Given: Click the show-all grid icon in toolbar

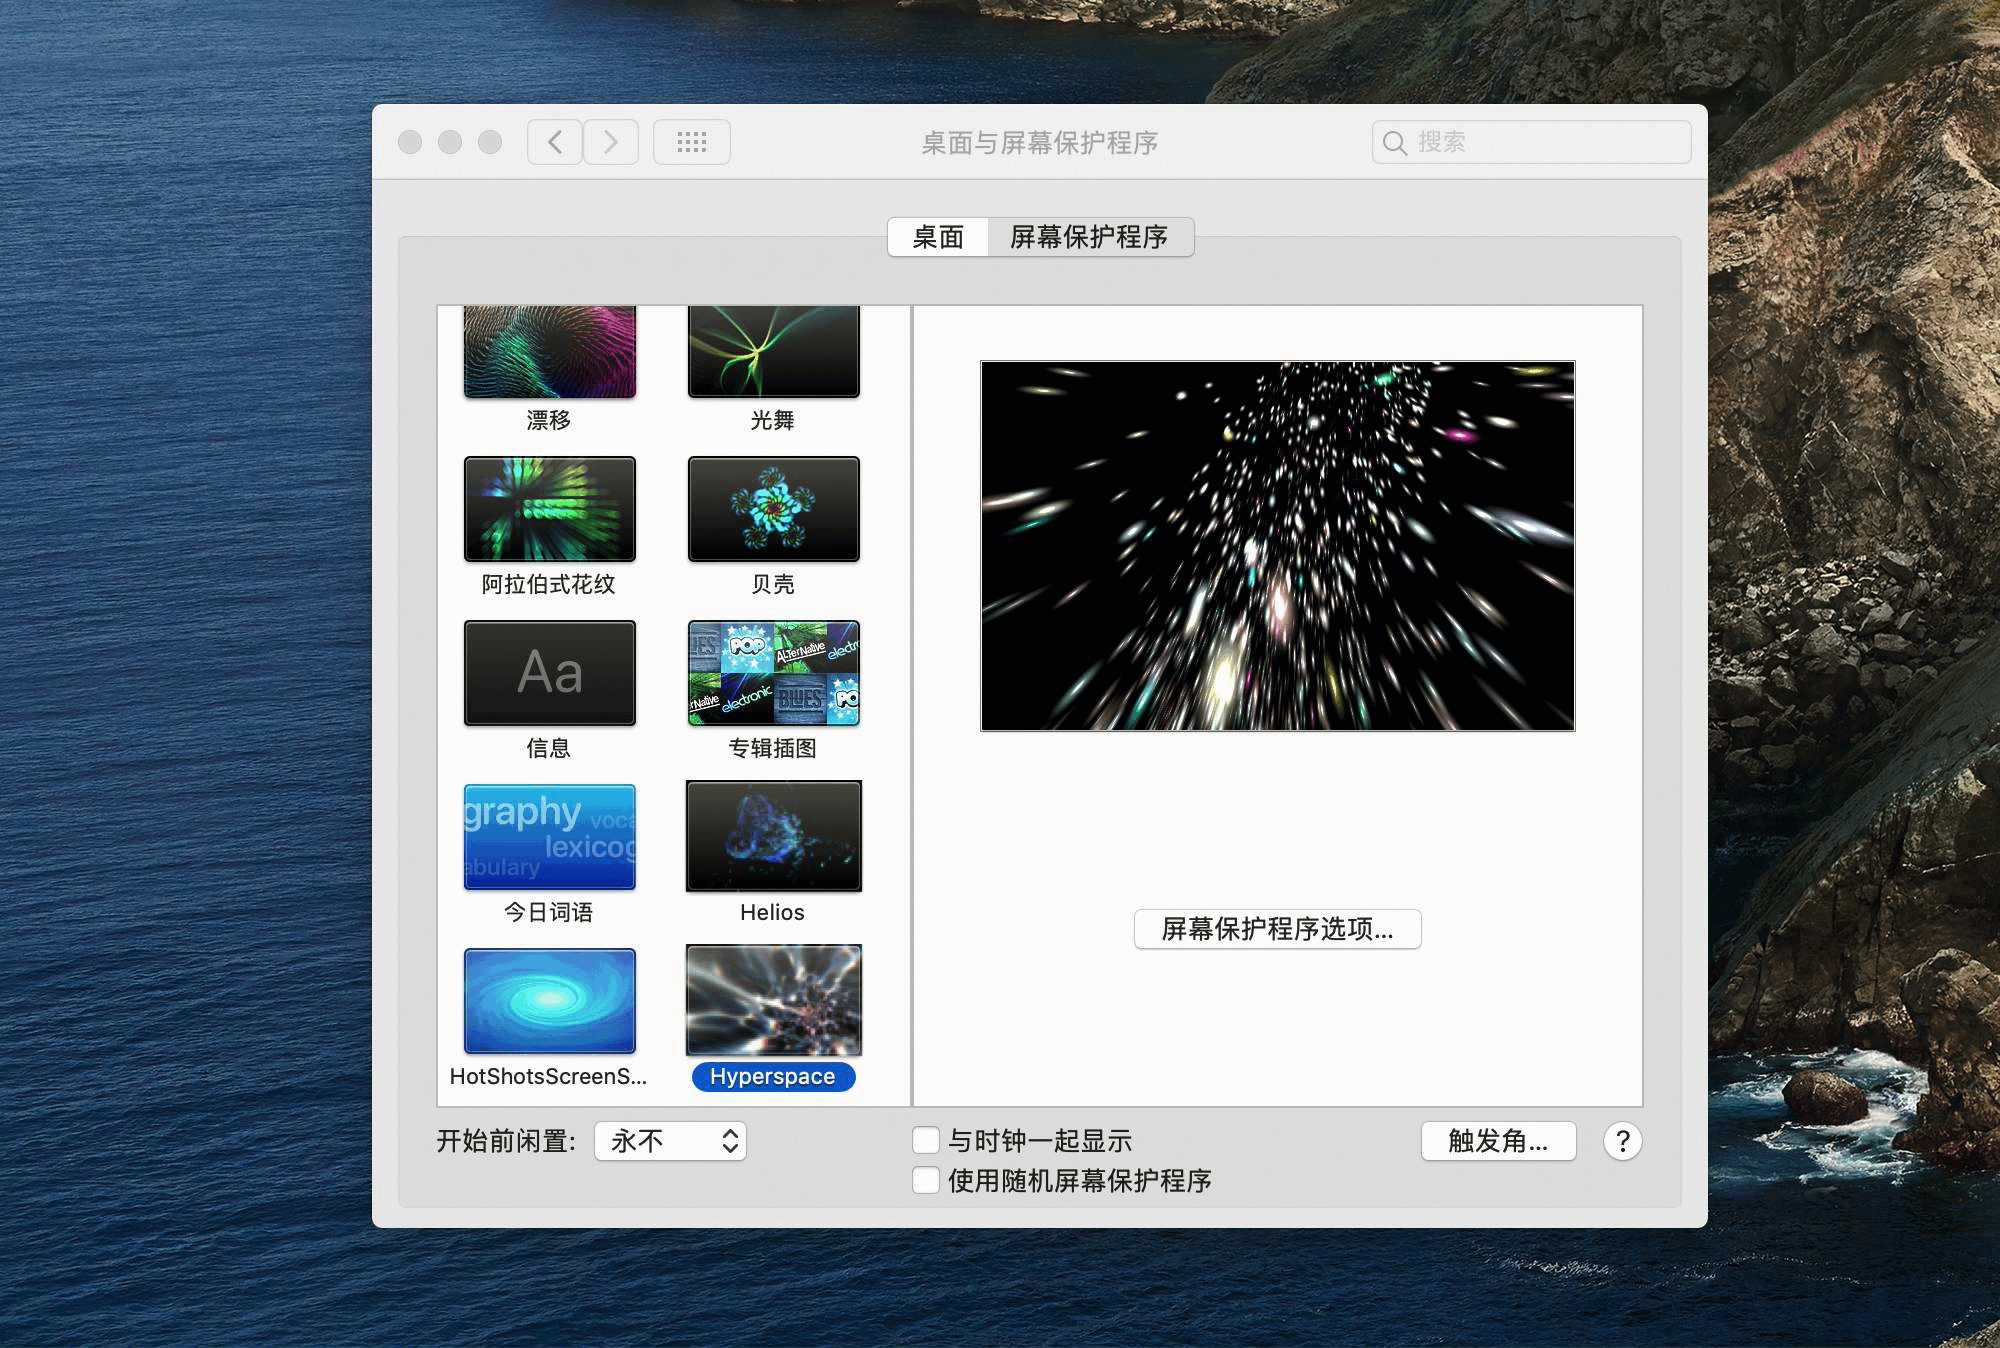Looking at the screenshot, I should click(691, 142).
